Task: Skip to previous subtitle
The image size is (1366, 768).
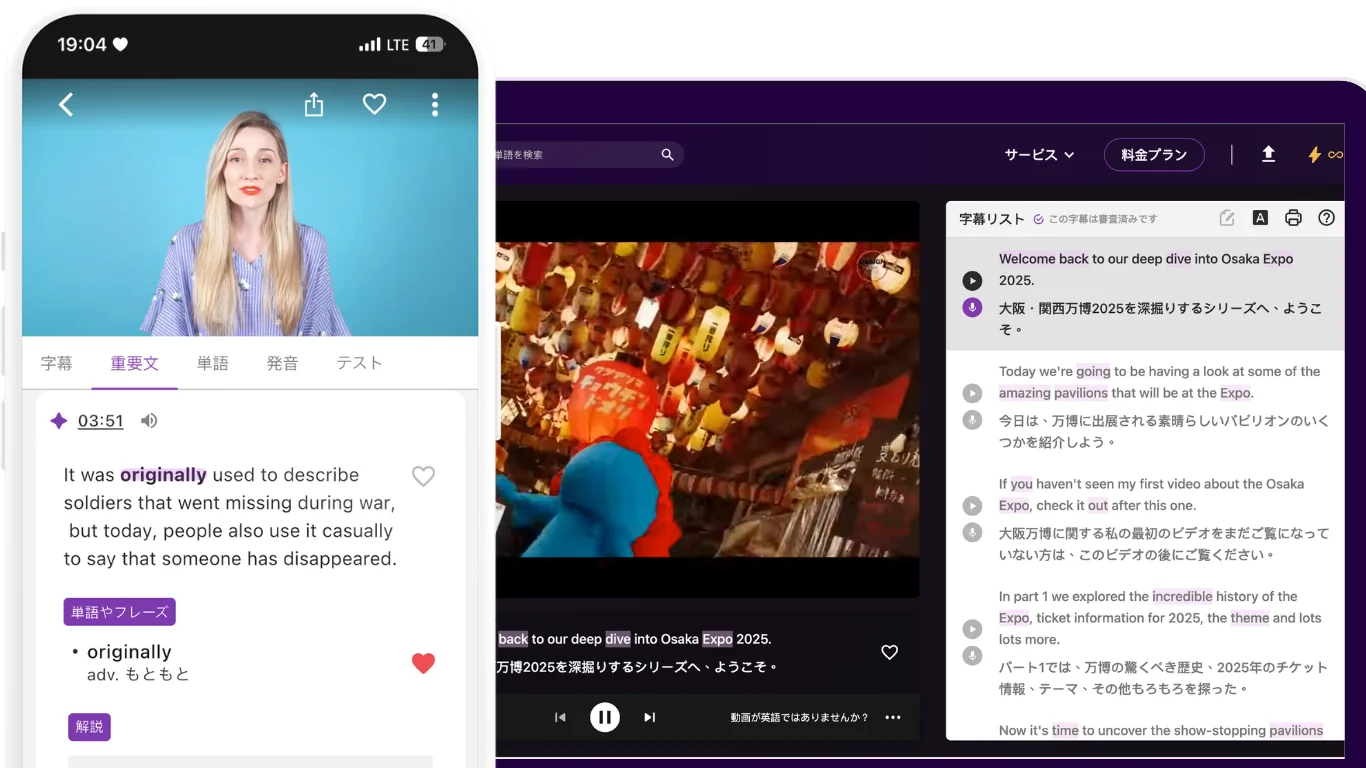Action: pyautogui.click(x=560, y=717)
